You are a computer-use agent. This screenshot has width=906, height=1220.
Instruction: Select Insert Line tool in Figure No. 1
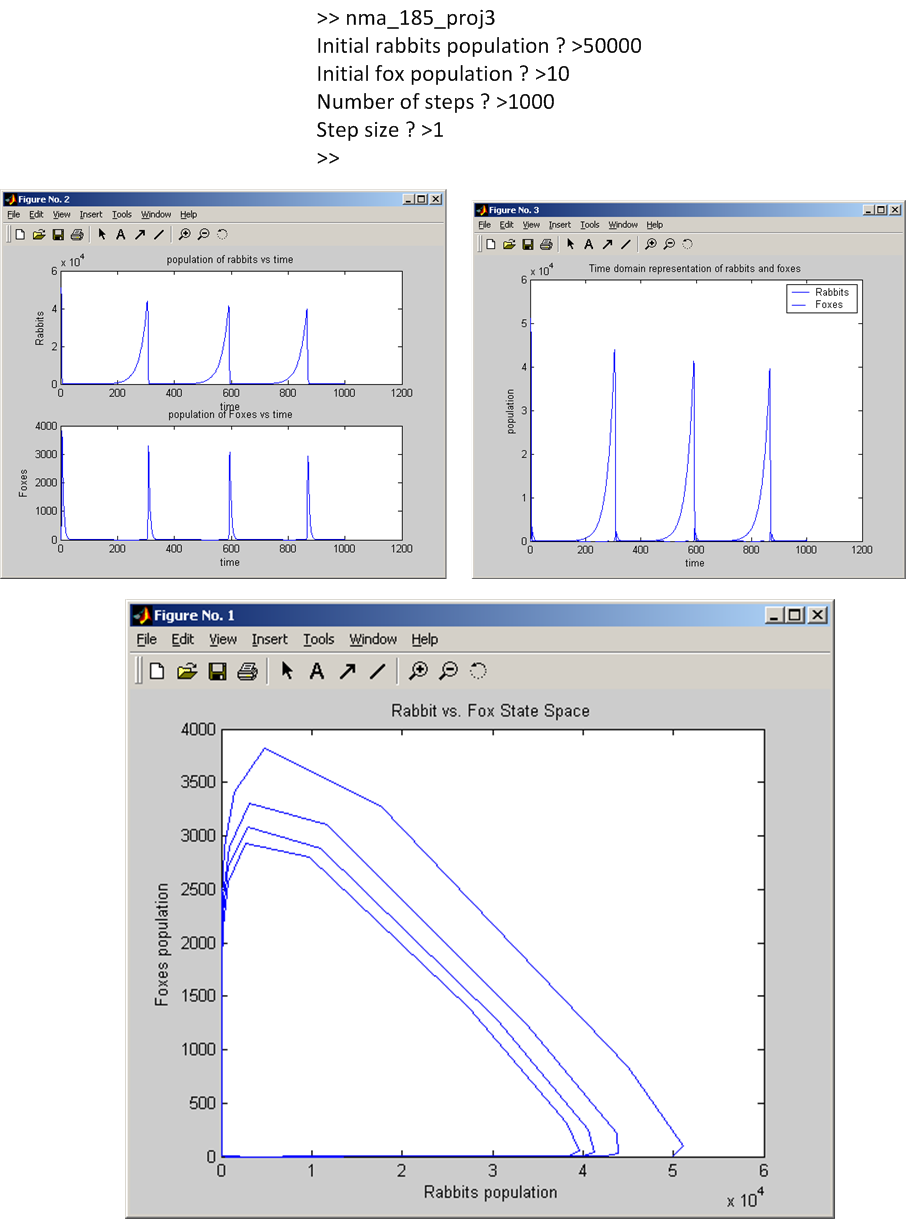click(x=377, y=671)
